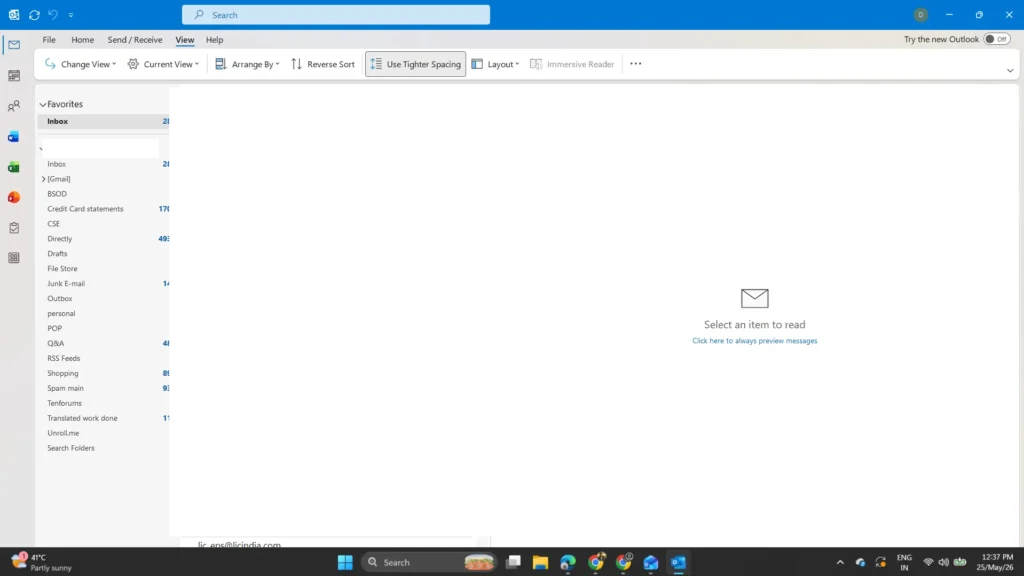Screen dimensions: 1024x576
Task: Open the Arrange By dropdown
Action: point(248,64)
